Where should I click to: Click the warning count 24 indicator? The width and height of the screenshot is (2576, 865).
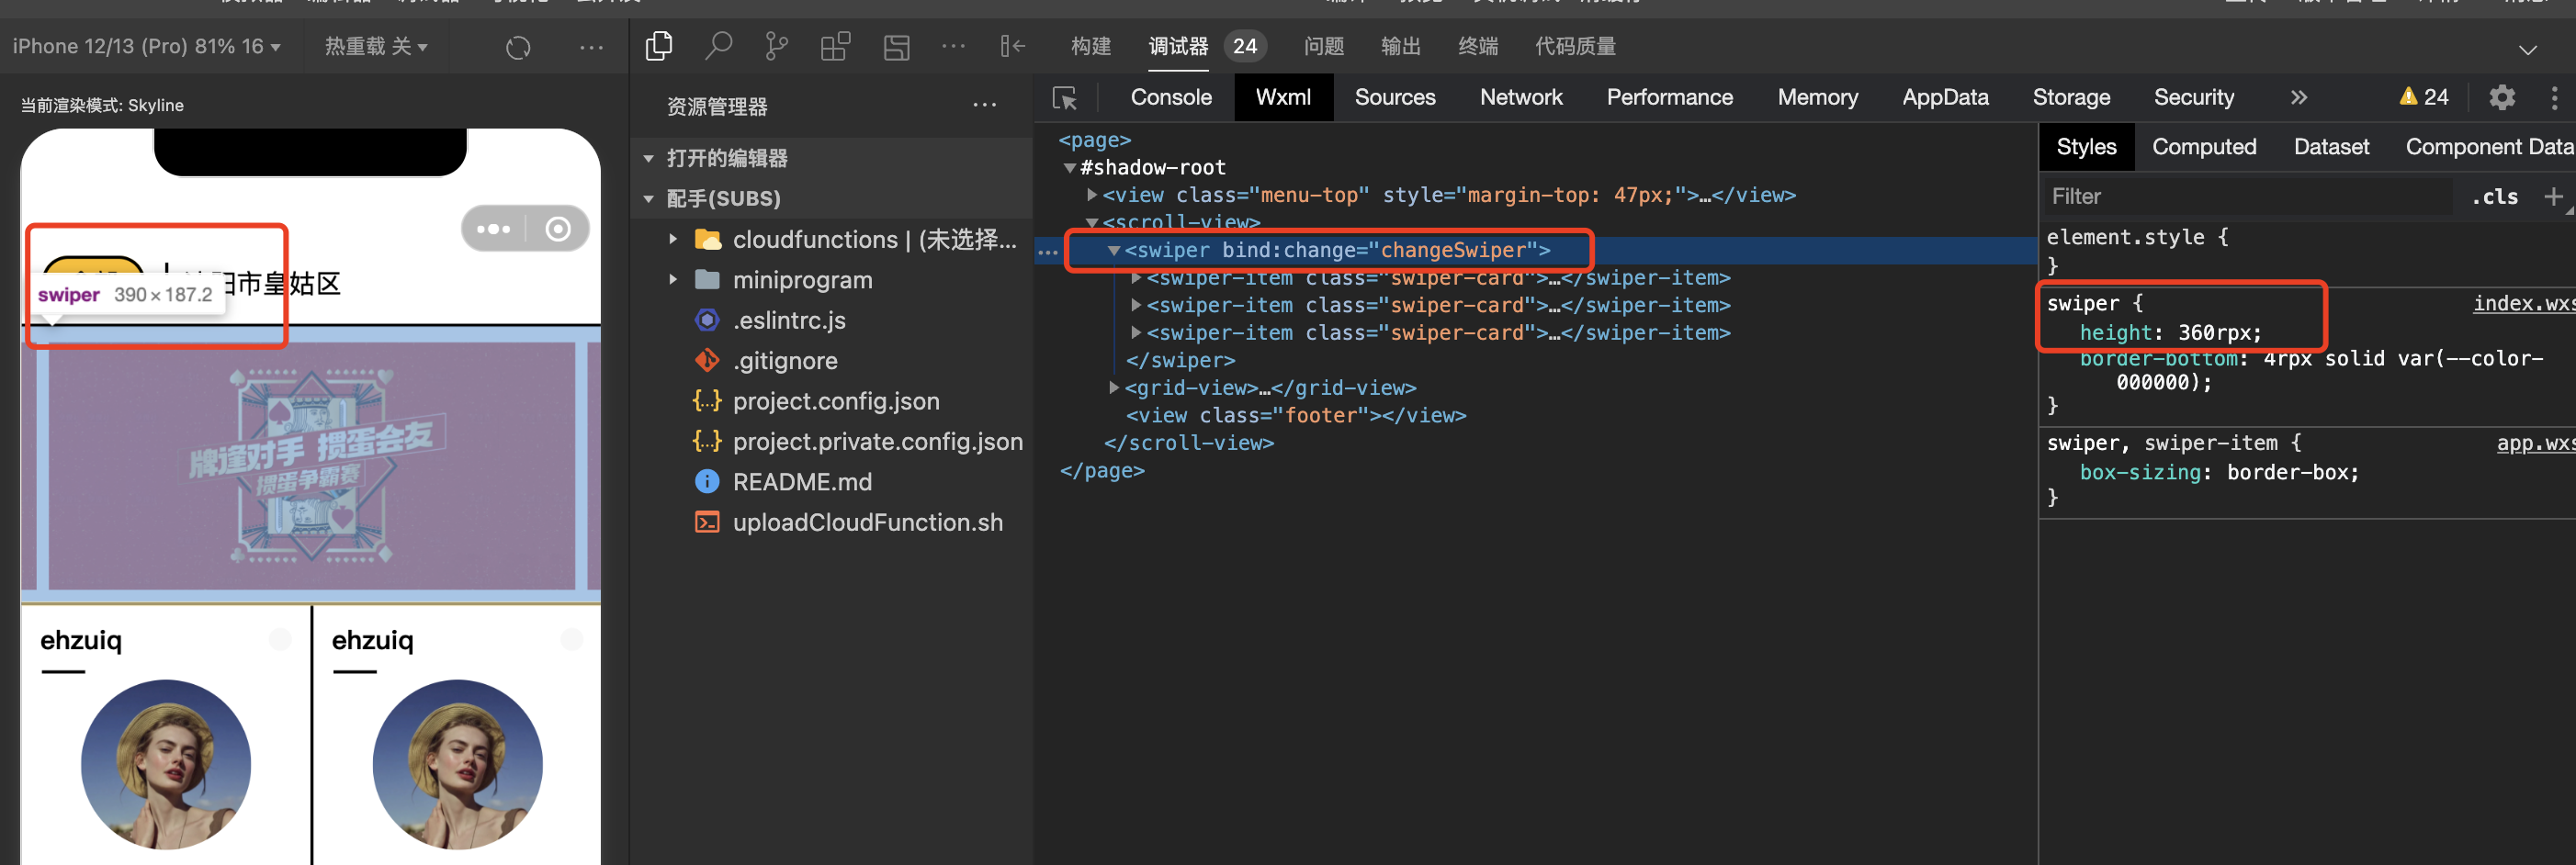(2424, 97)
